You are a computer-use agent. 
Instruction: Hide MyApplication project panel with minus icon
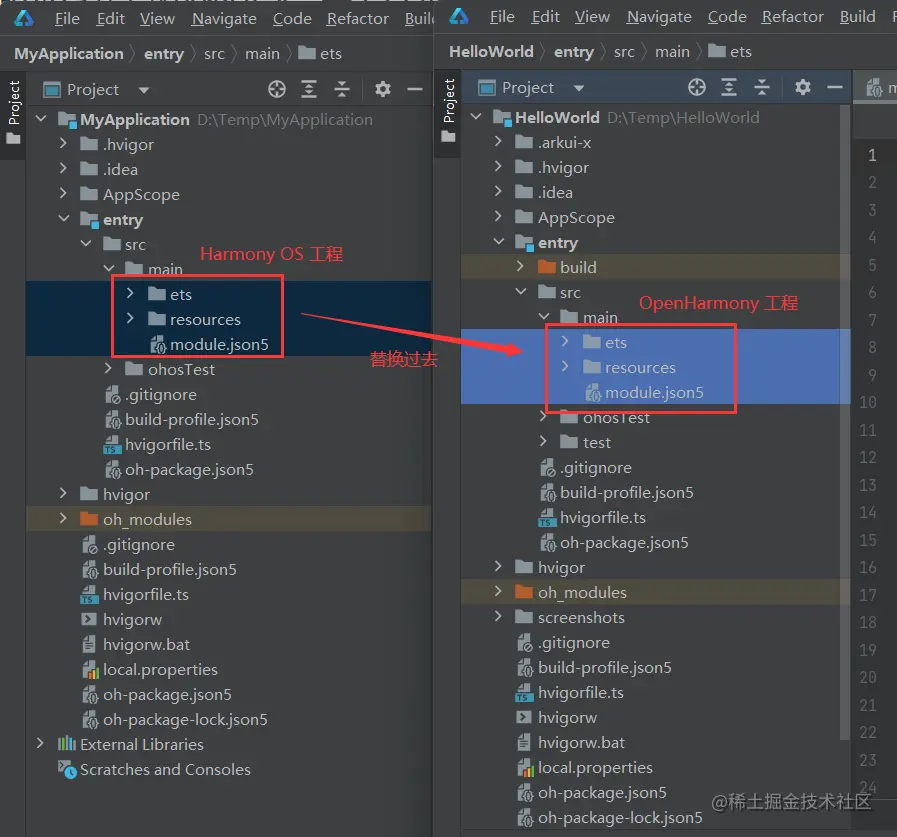[415, 89]
